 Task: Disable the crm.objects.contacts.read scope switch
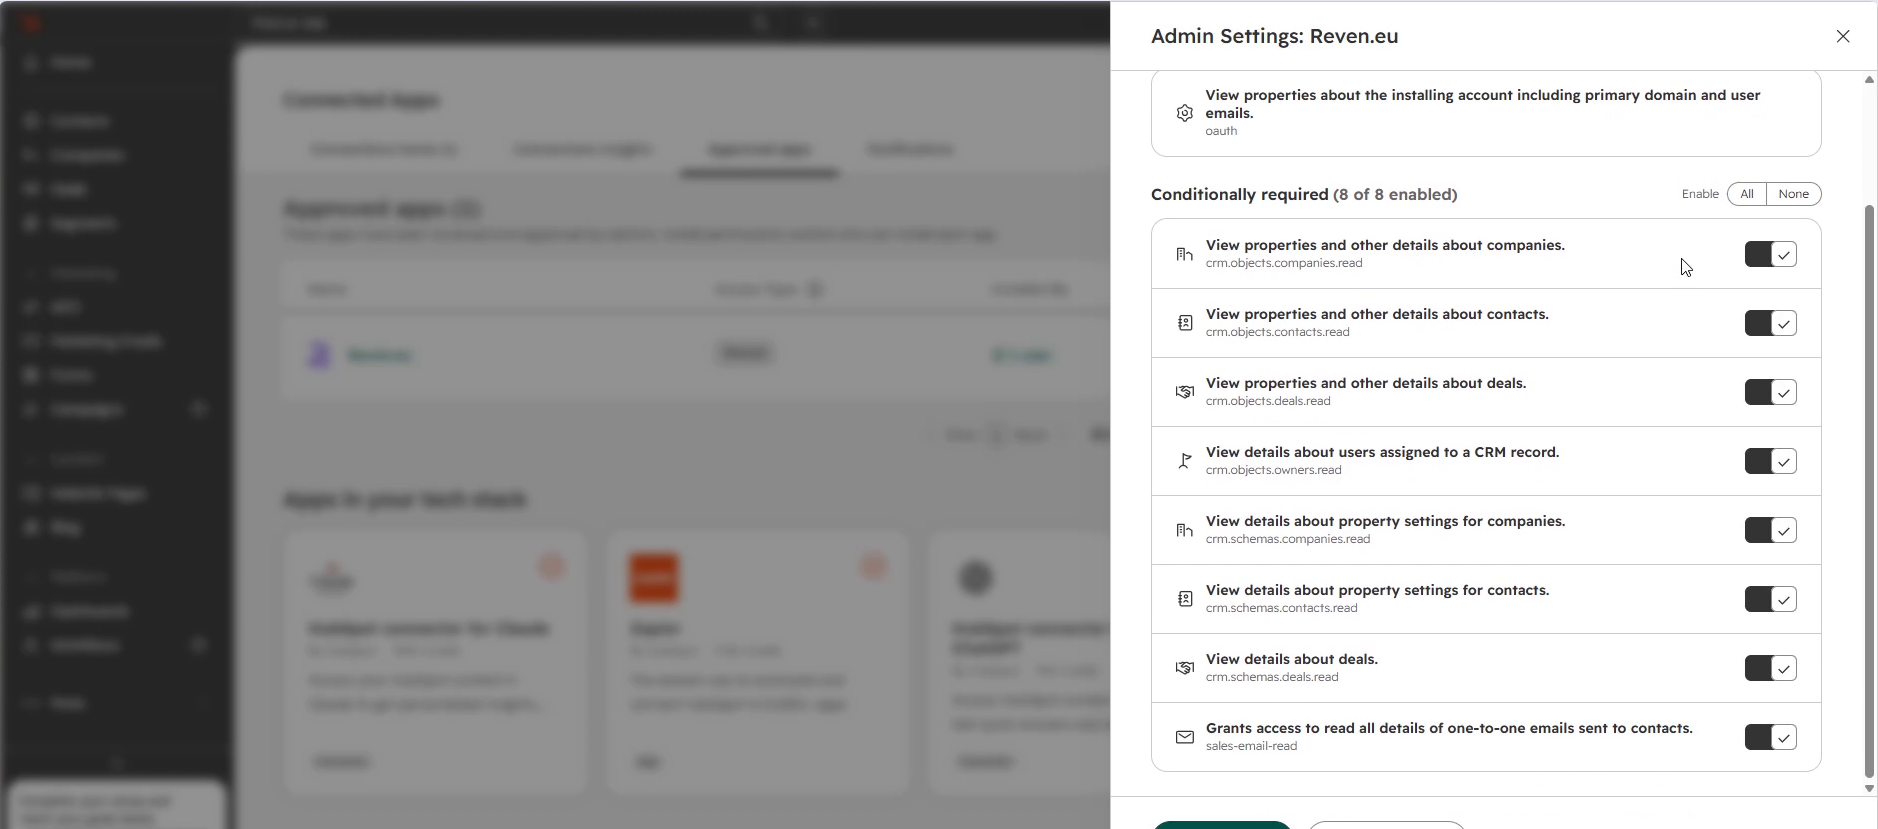tap(1771, 323)
